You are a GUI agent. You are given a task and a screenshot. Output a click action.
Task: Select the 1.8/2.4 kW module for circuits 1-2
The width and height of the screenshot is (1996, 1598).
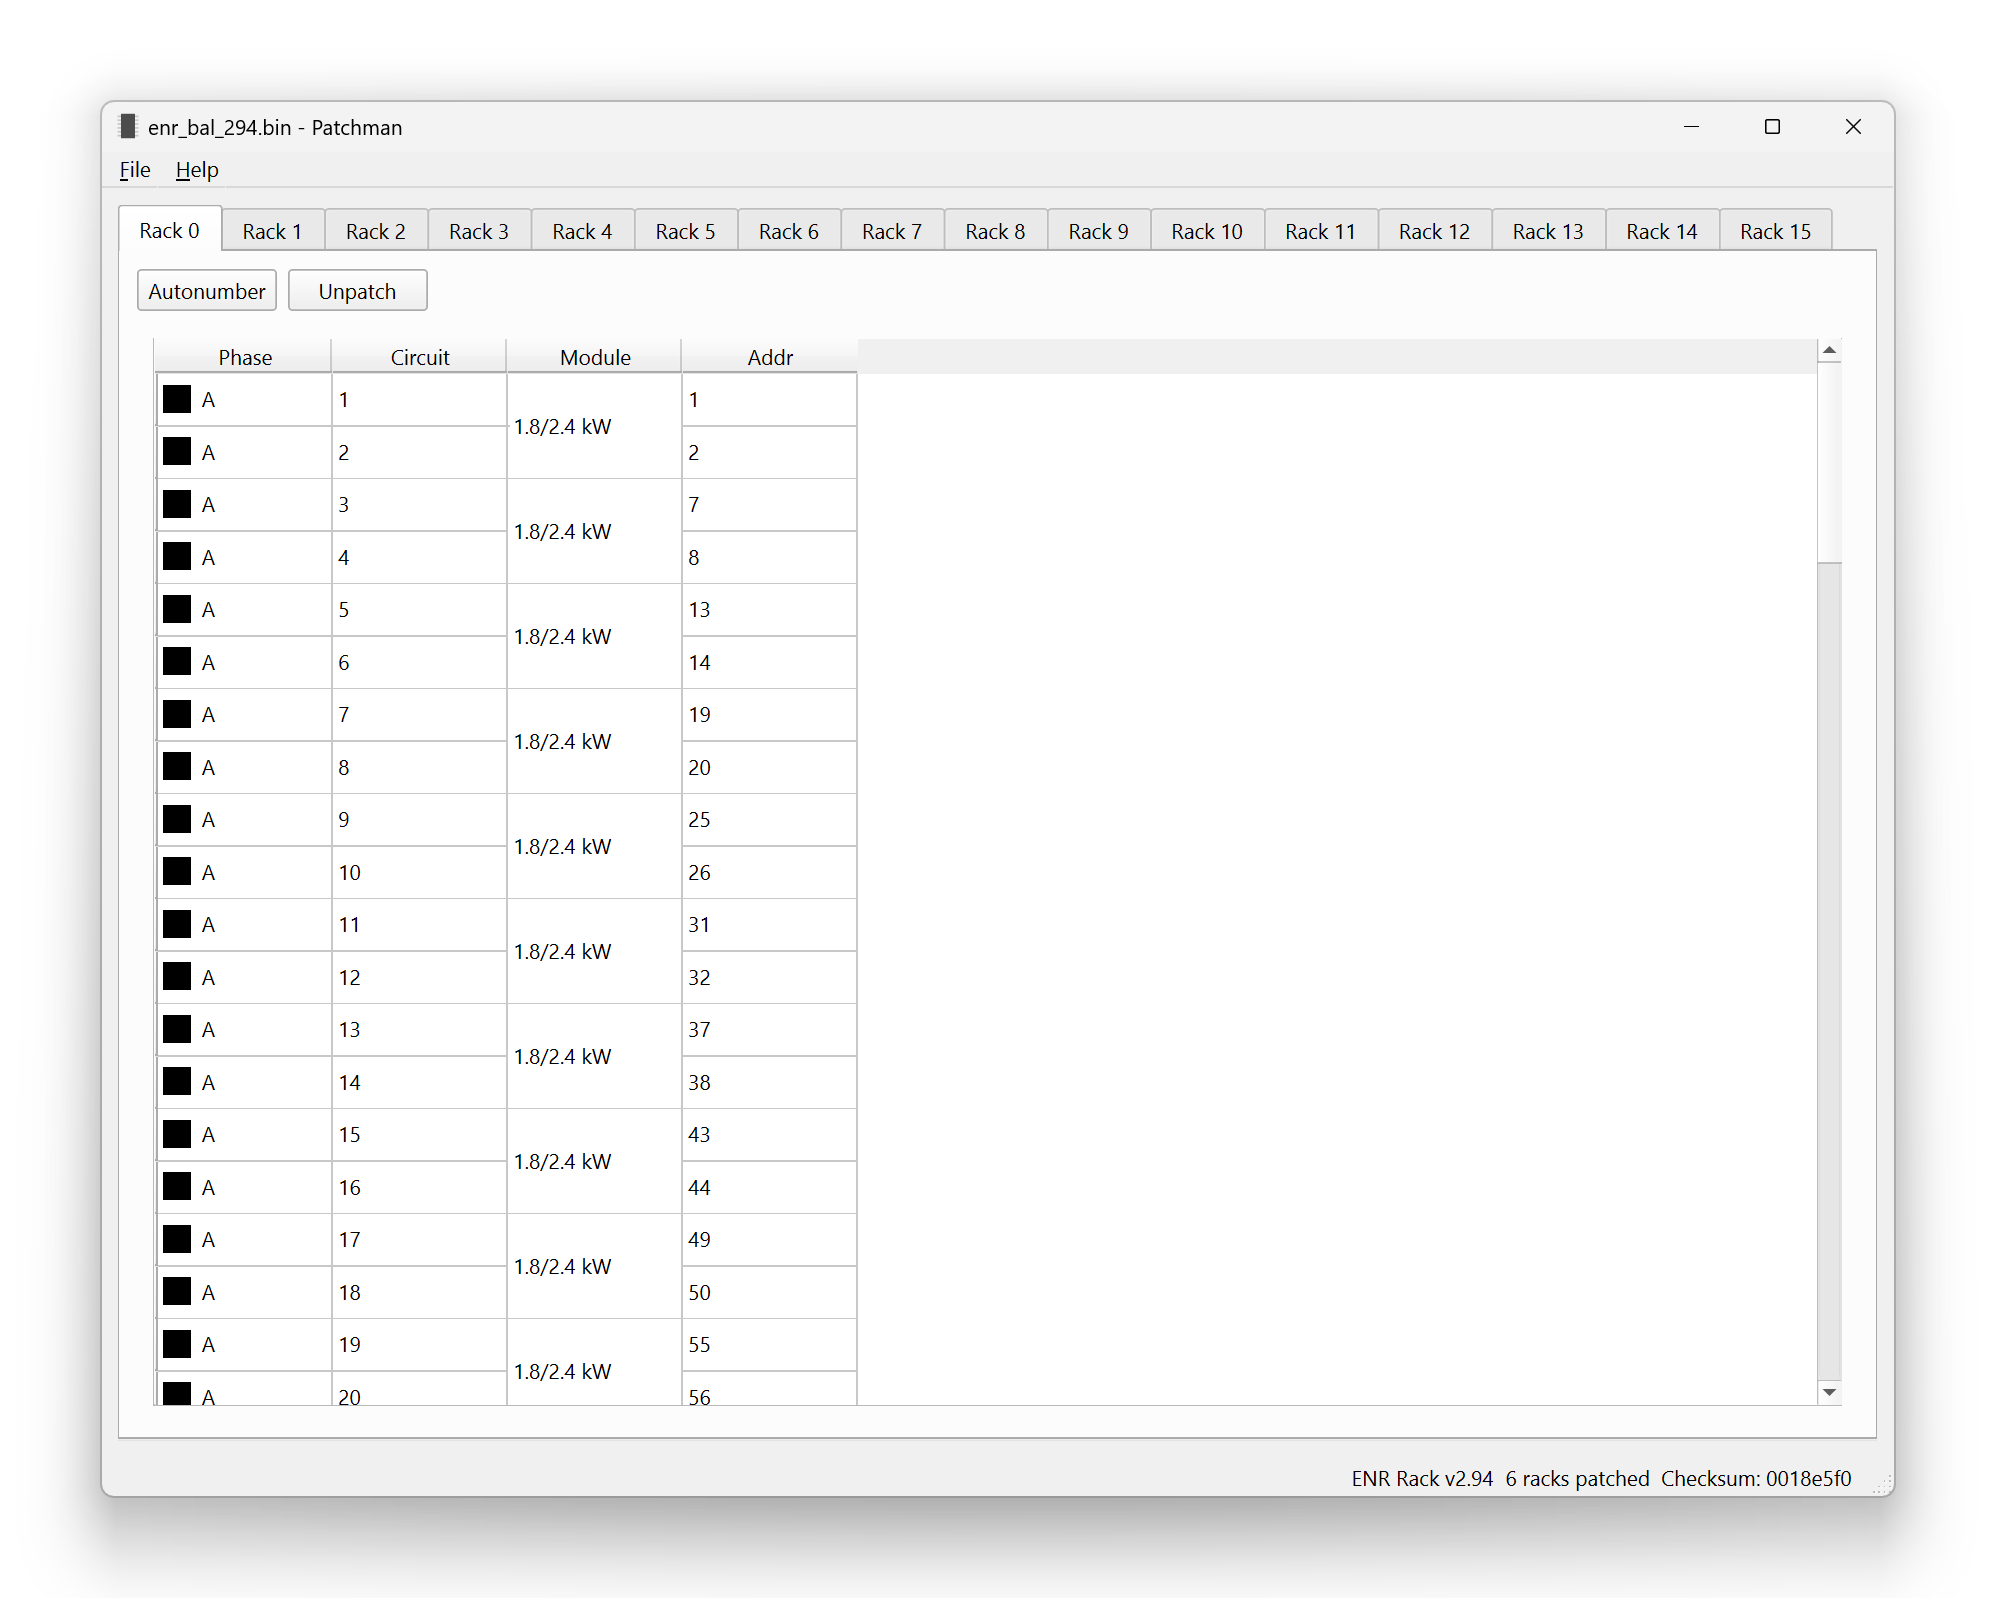pos(594,426)
